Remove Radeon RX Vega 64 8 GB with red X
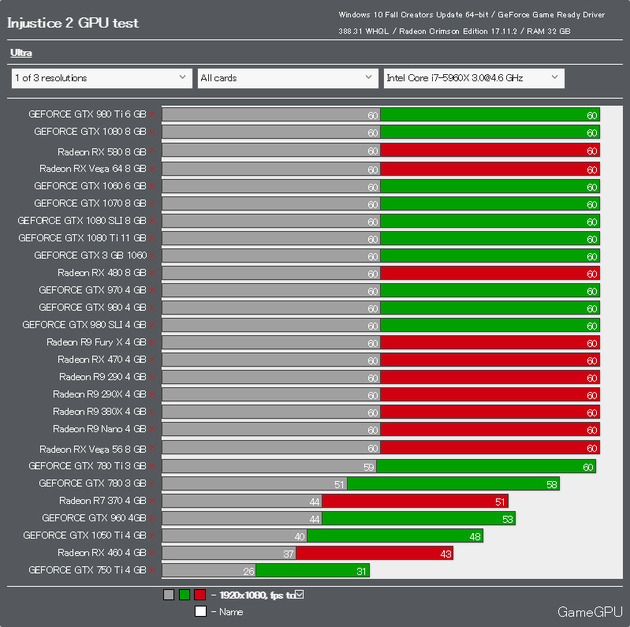This screenshot has width=630, height=627. pos(152,169)
